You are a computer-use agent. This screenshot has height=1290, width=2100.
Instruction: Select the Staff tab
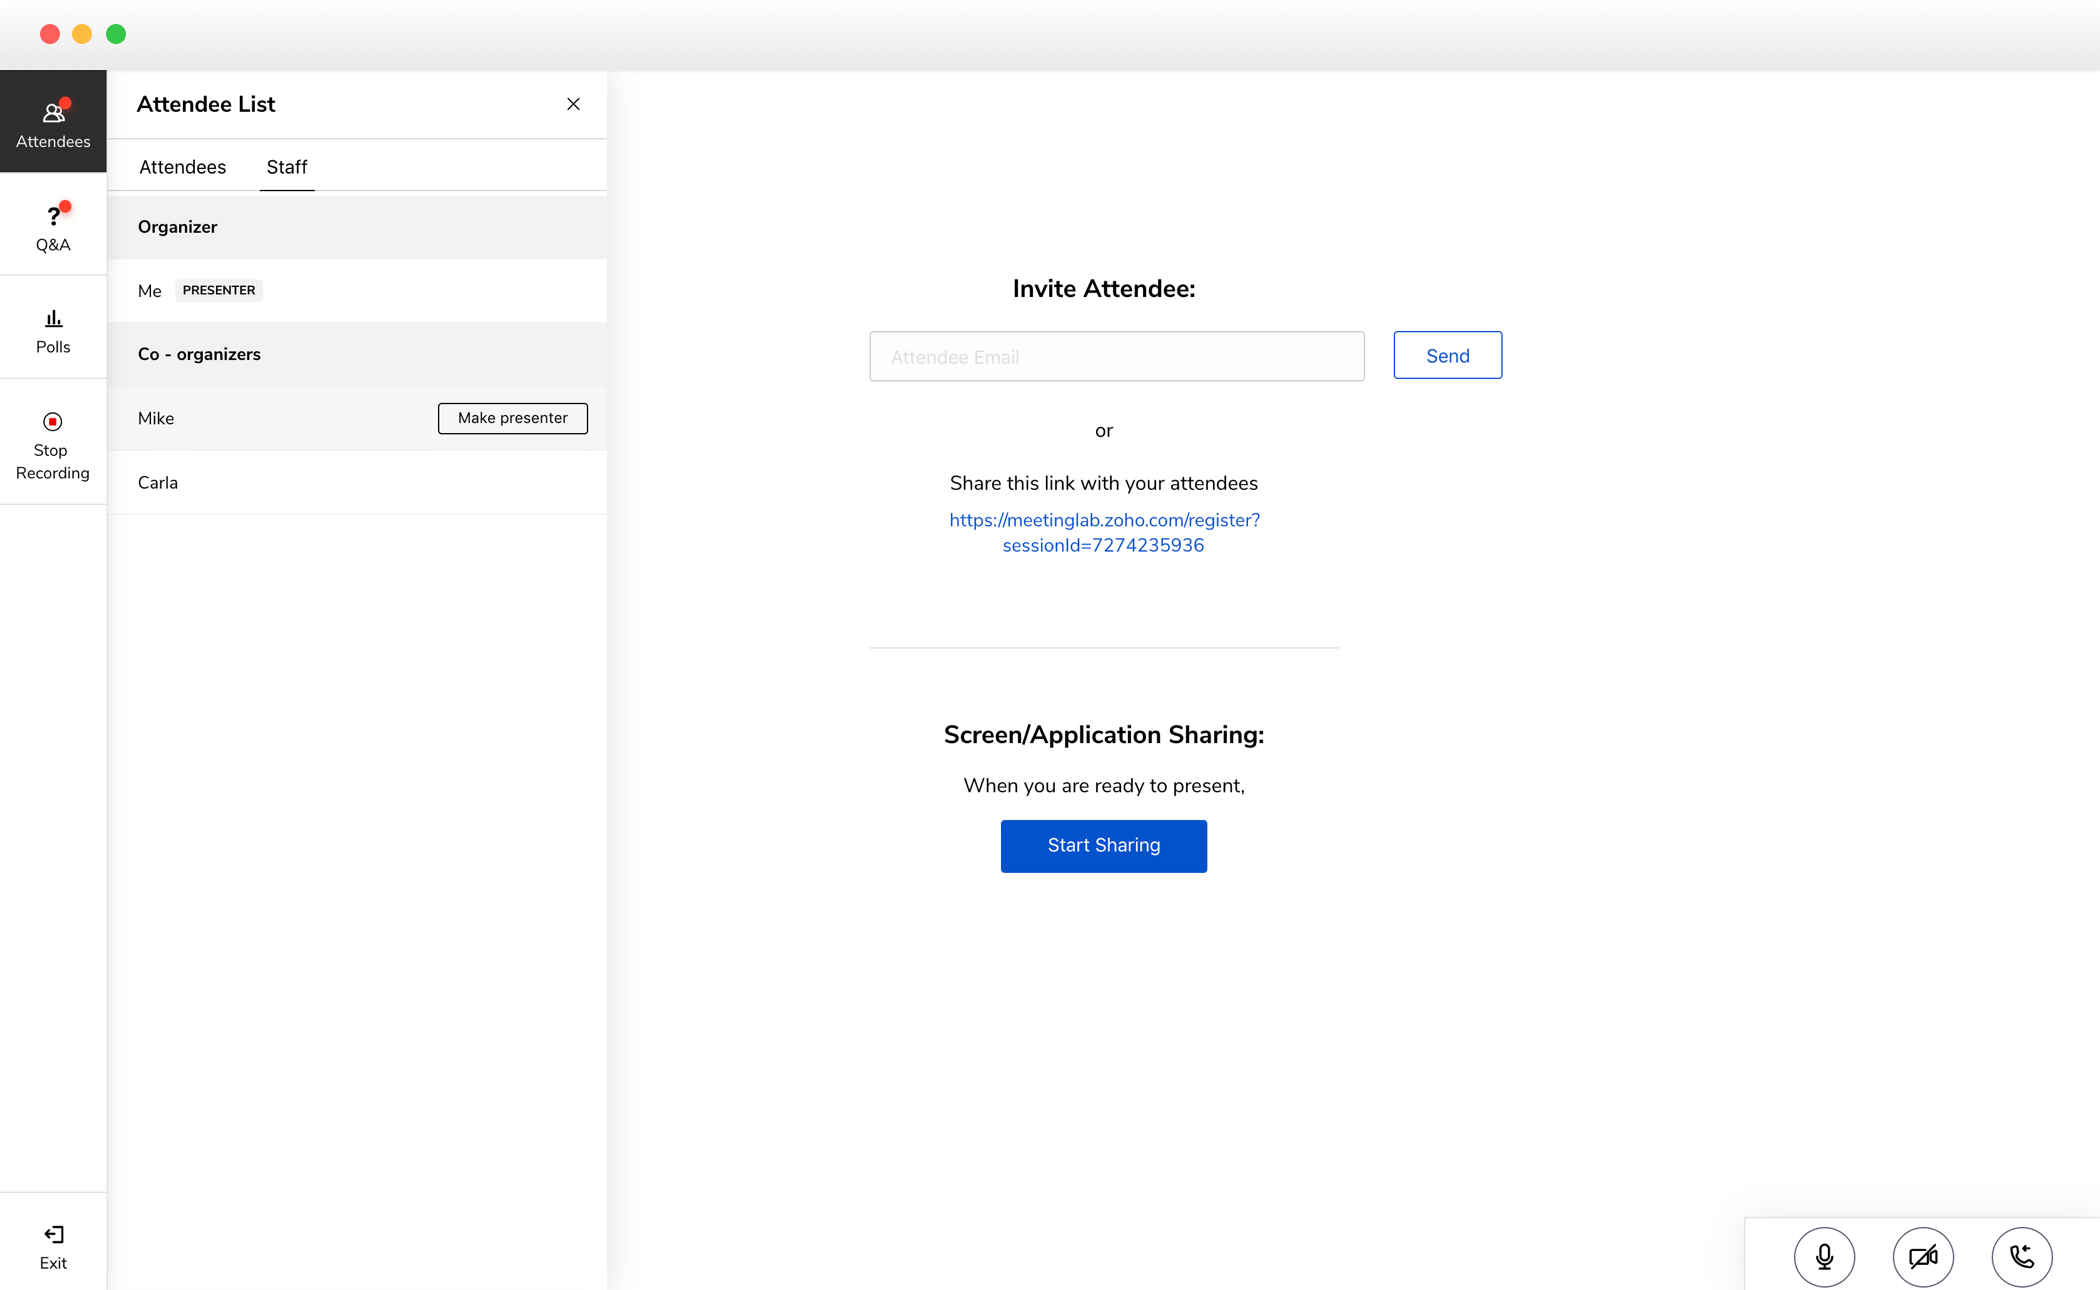pos(285,166)
